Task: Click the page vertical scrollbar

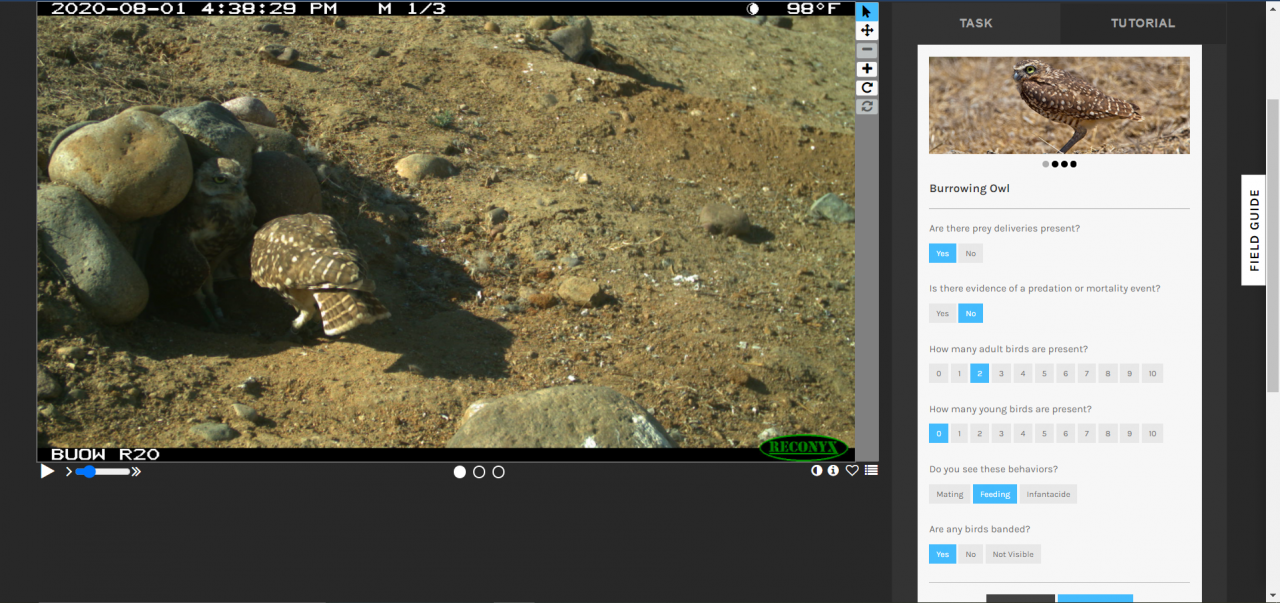Action: 1273,245
